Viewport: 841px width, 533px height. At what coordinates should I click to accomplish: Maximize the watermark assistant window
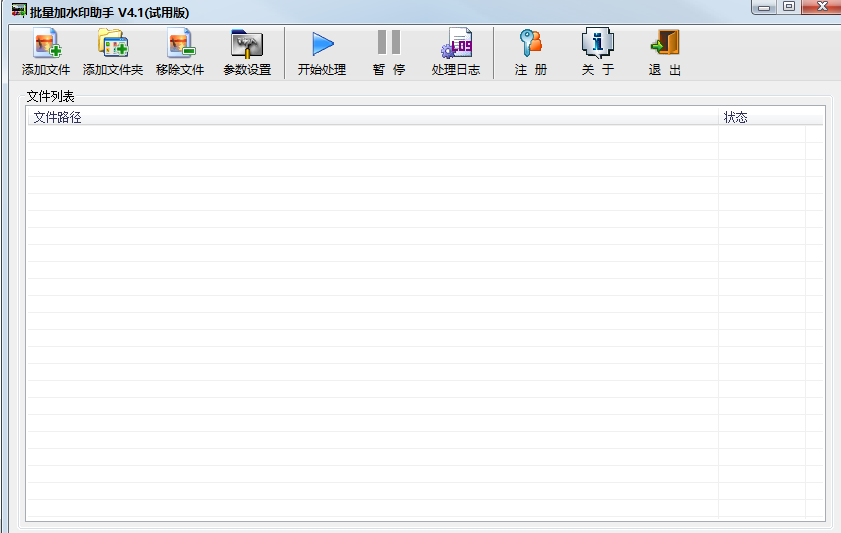[789, 7]
